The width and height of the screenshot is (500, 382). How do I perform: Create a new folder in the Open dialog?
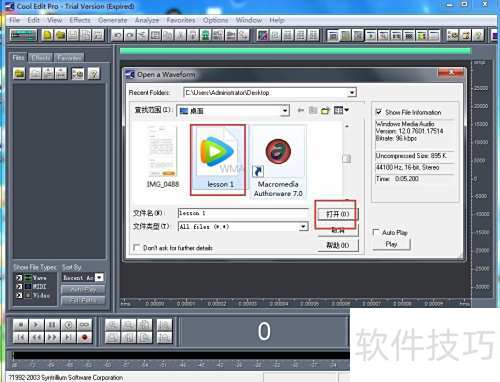[325, 110]
